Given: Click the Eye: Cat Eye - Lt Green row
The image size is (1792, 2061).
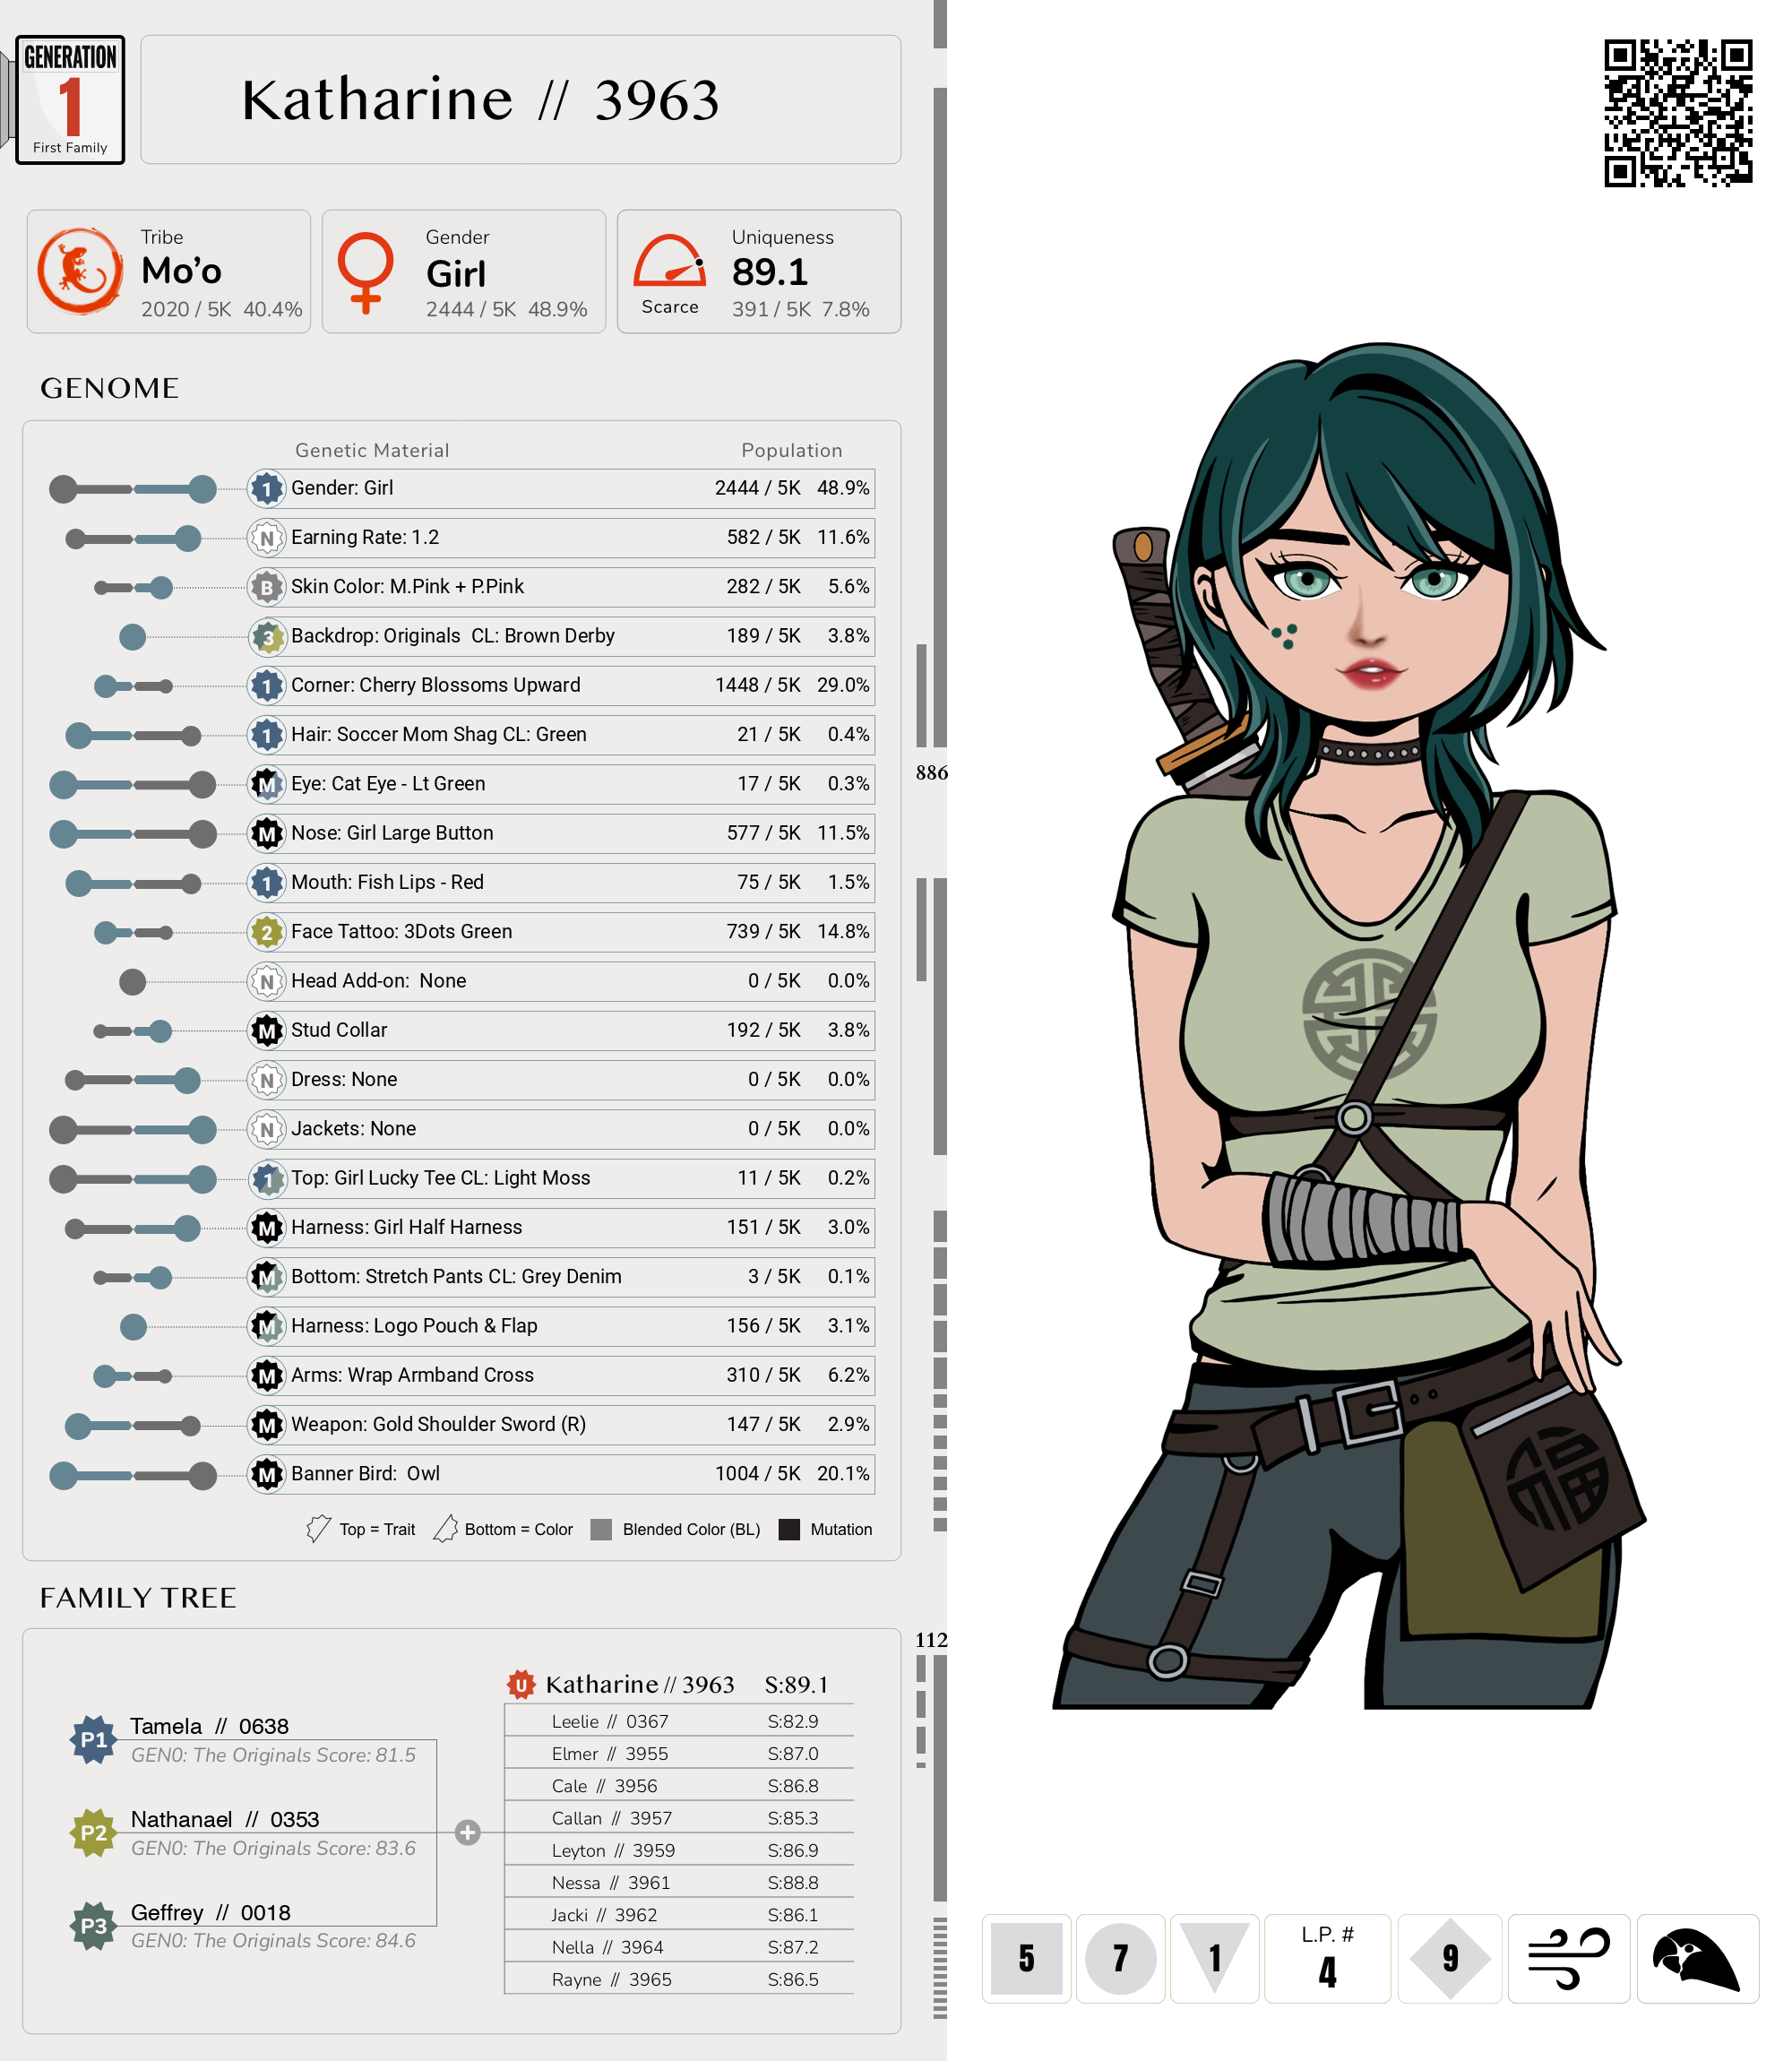Looking at the screenshot, I should coord(560,784).
